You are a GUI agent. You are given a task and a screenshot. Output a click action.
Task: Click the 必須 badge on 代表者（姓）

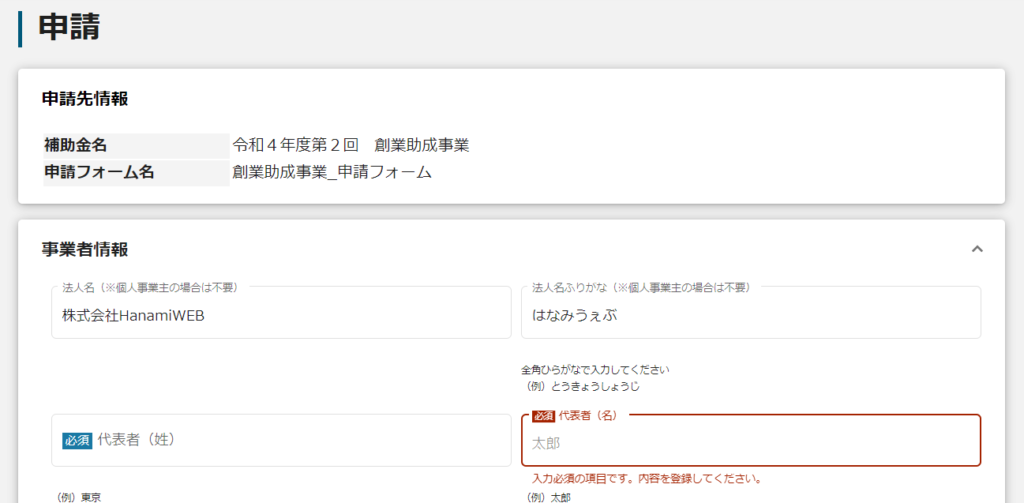click(x=77, y=440)
